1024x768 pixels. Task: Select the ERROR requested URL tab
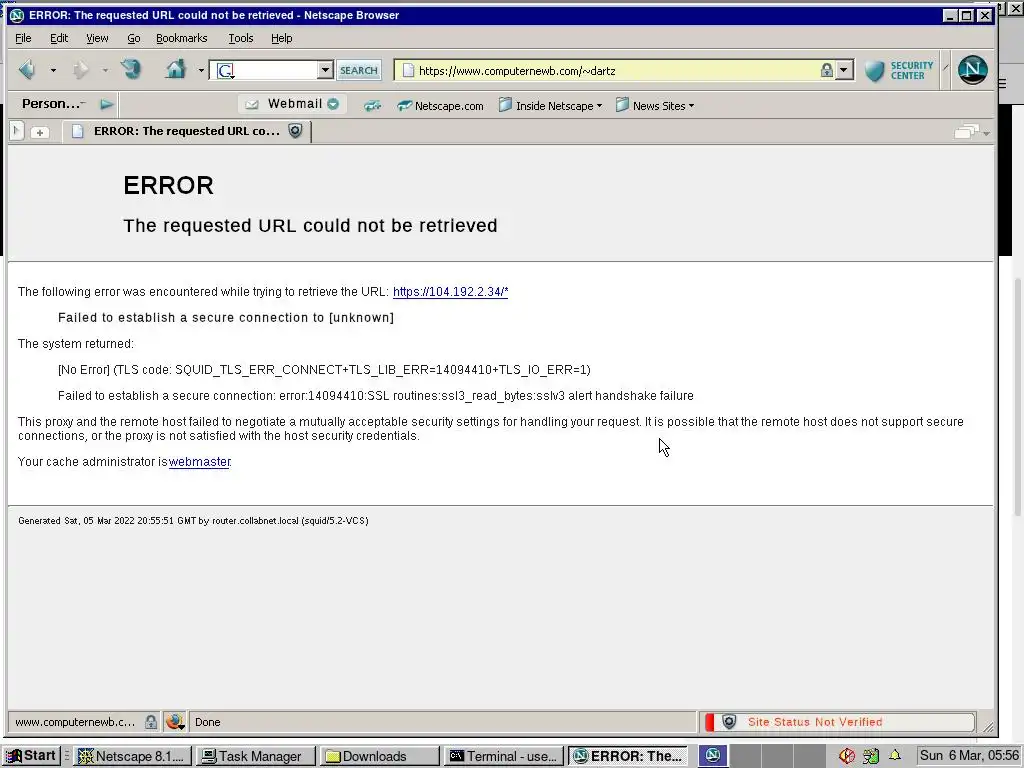[187, 131]
